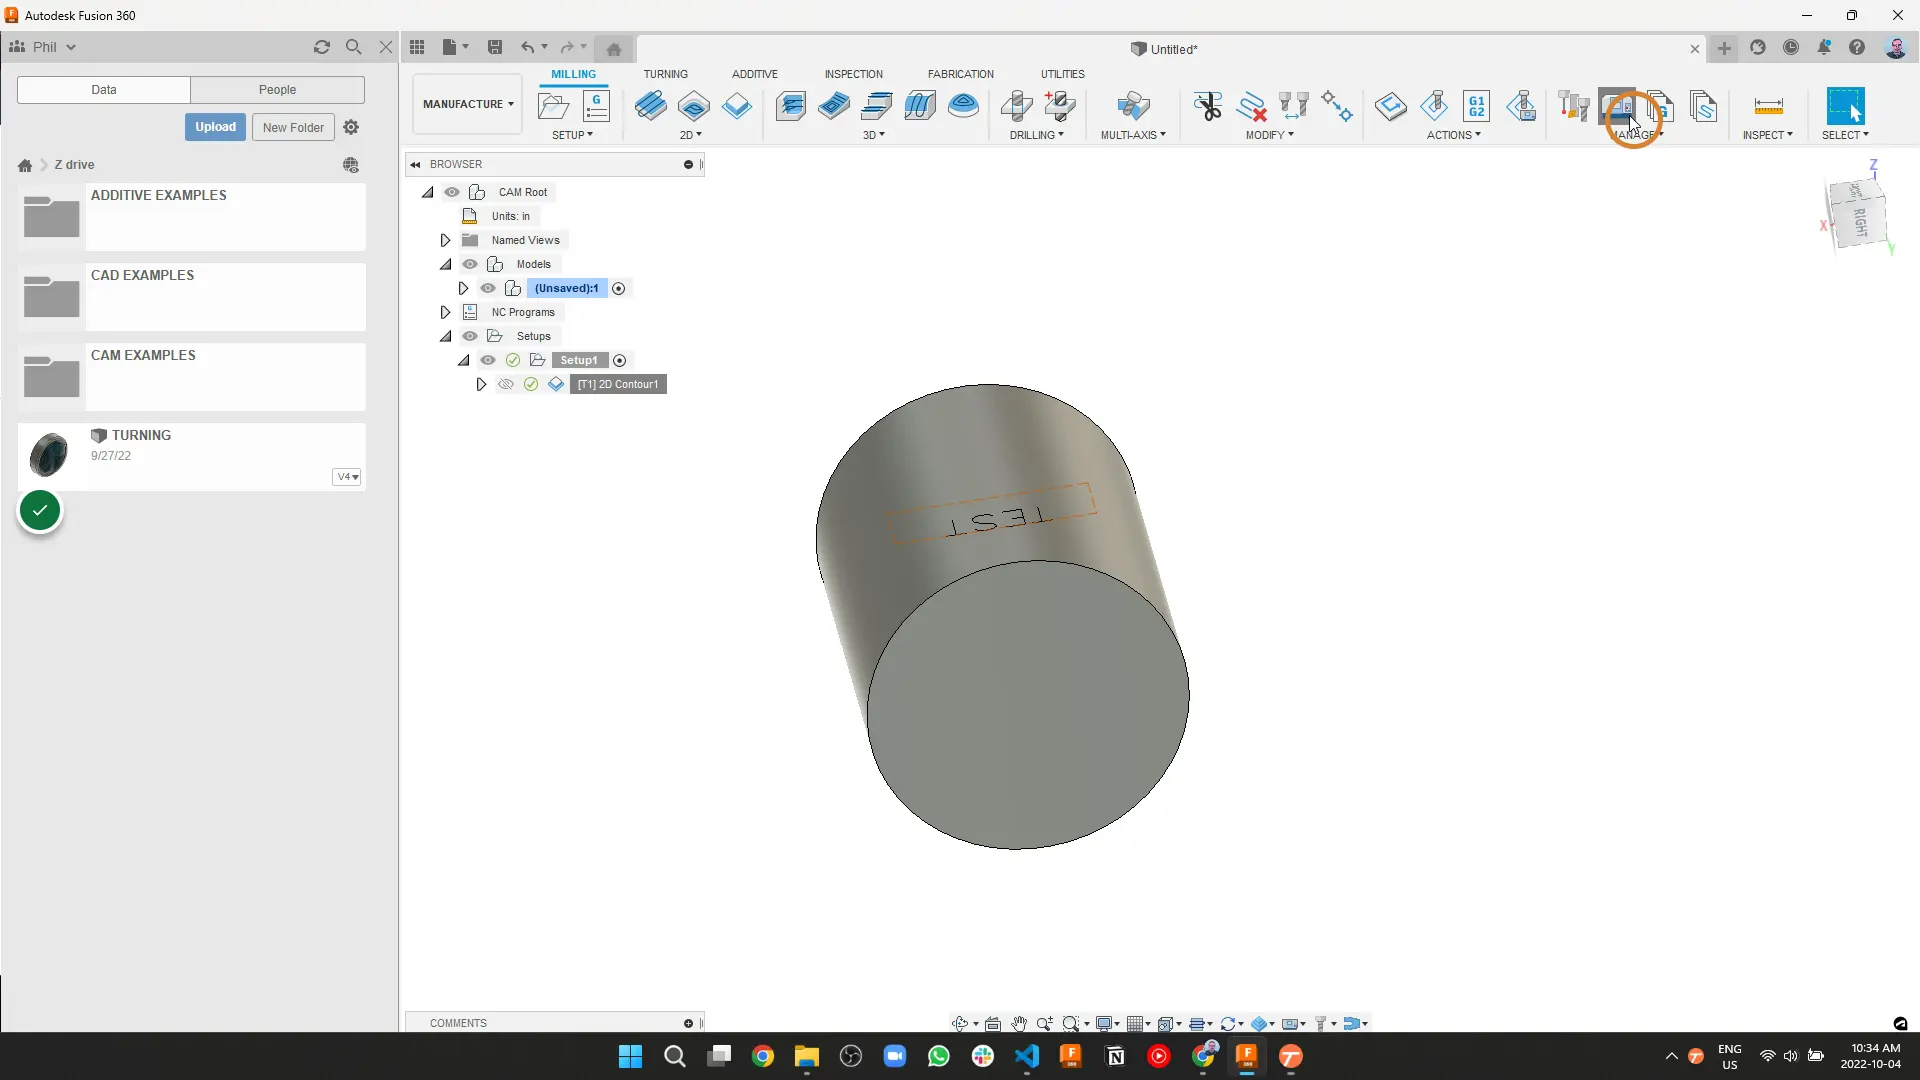Toggle visibility eye of Setups folder
The image size is (1920, 1080).
click(x=470, y=336)
